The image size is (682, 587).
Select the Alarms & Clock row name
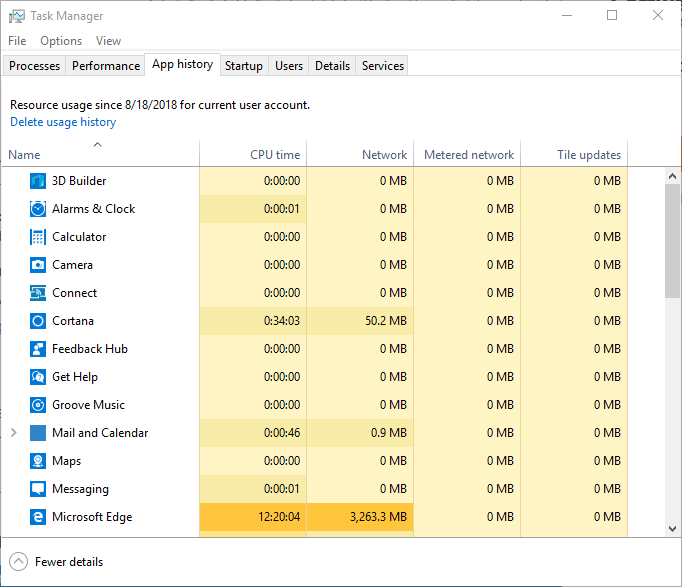(94, 209)
